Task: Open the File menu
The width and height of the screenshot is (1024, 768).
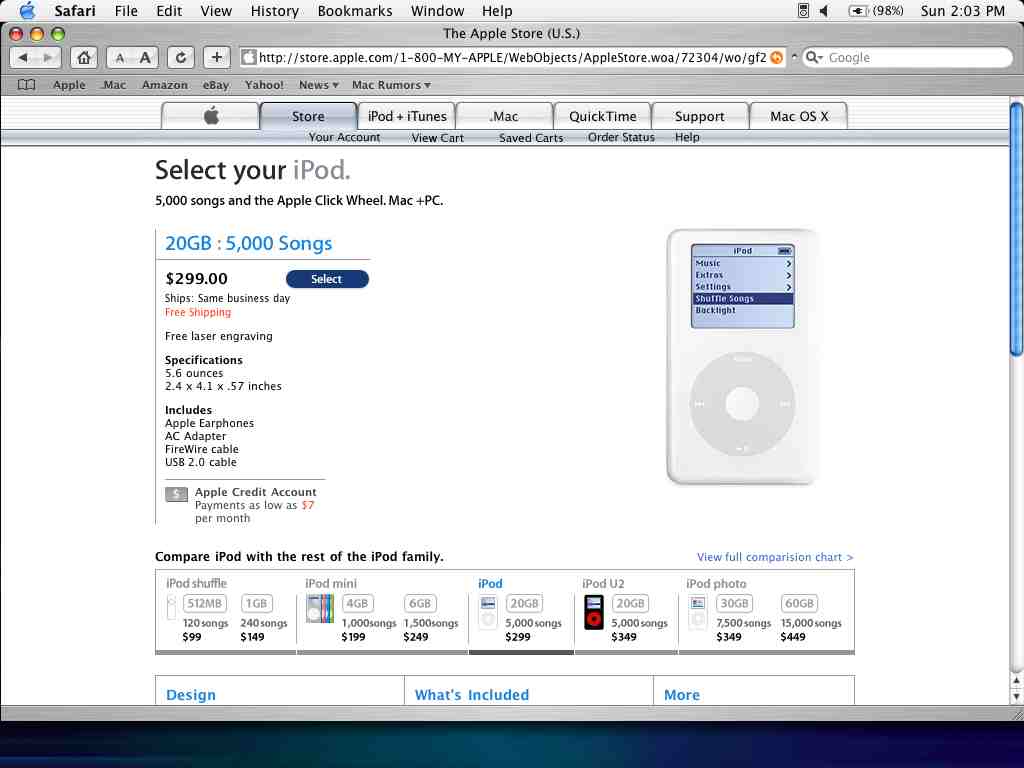Action: pyautogui.click(x=126, y=10)
